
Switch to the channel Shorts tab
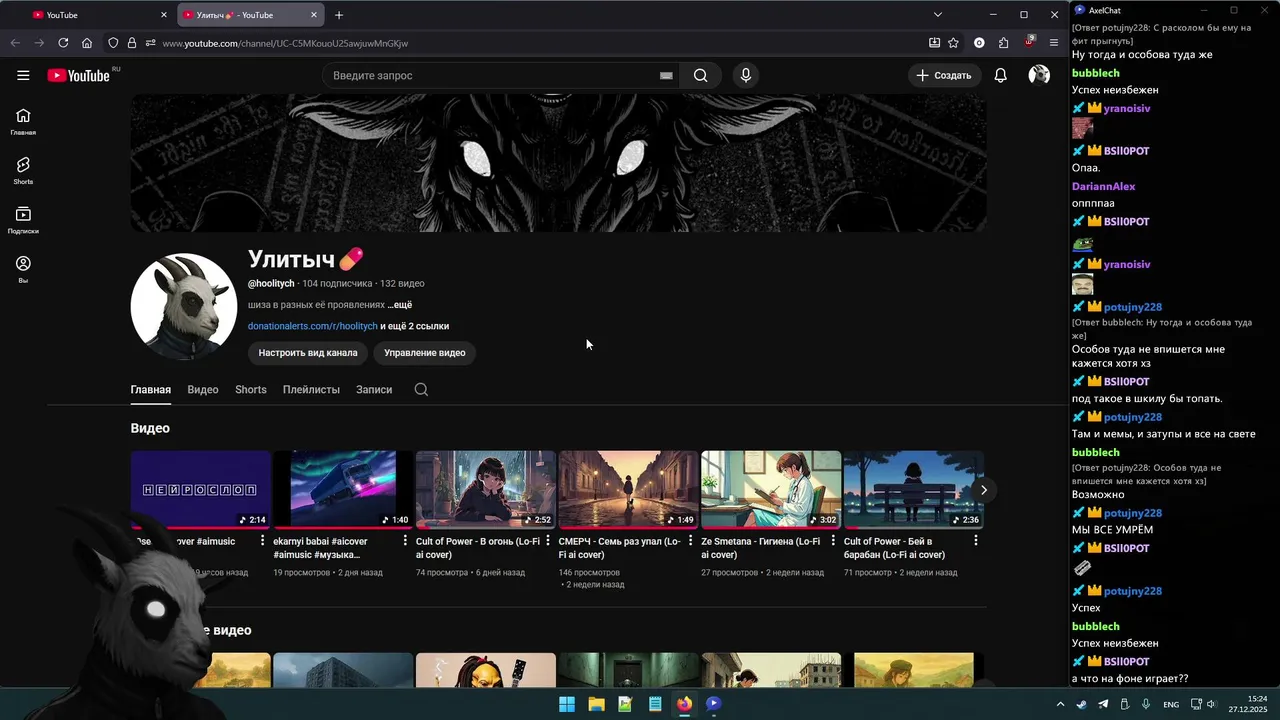click(251, 390)
